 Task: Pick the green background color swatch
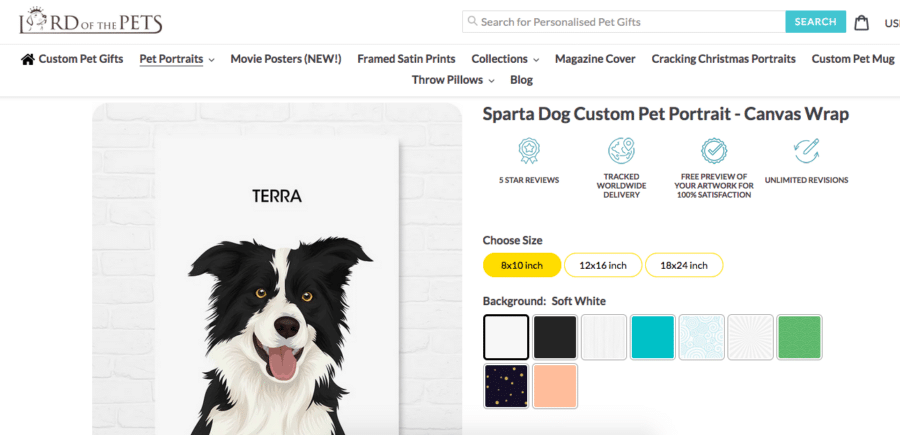[x=799, y=337]
